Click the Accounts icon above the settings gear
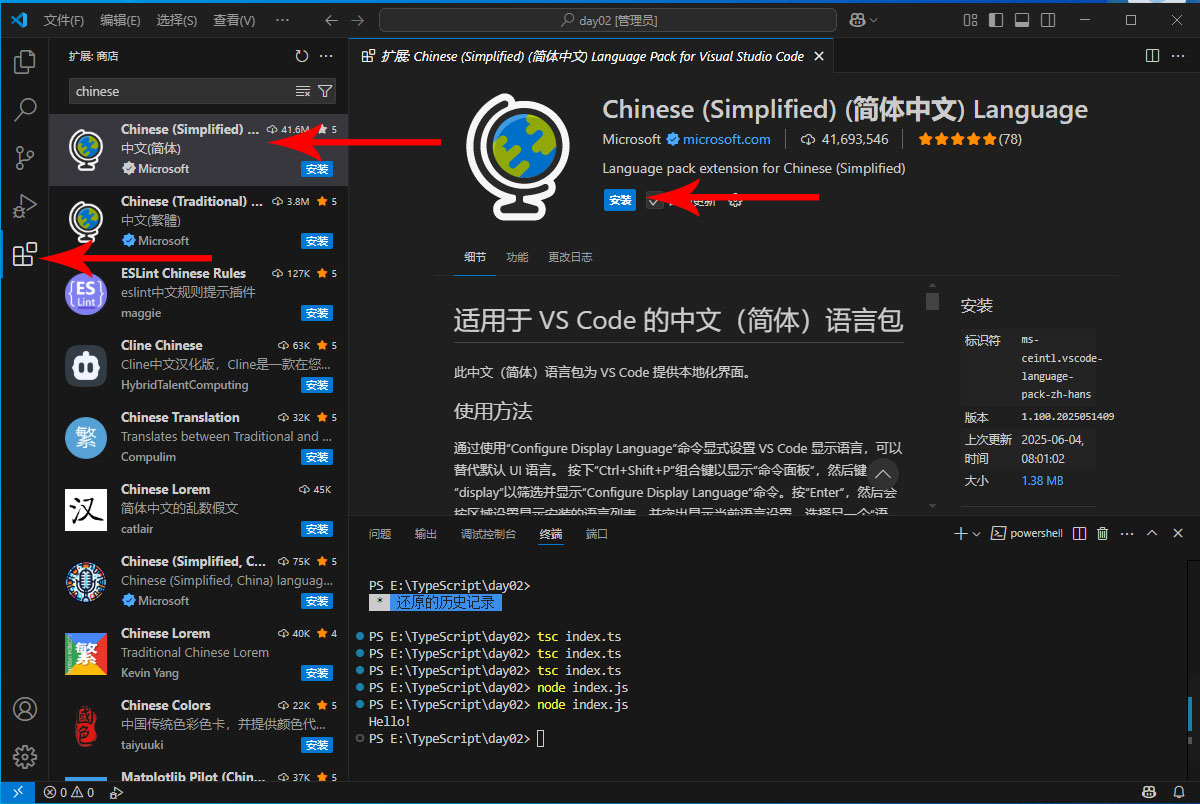The width and height of the screenshot is (1200, 804). point(25,709)
